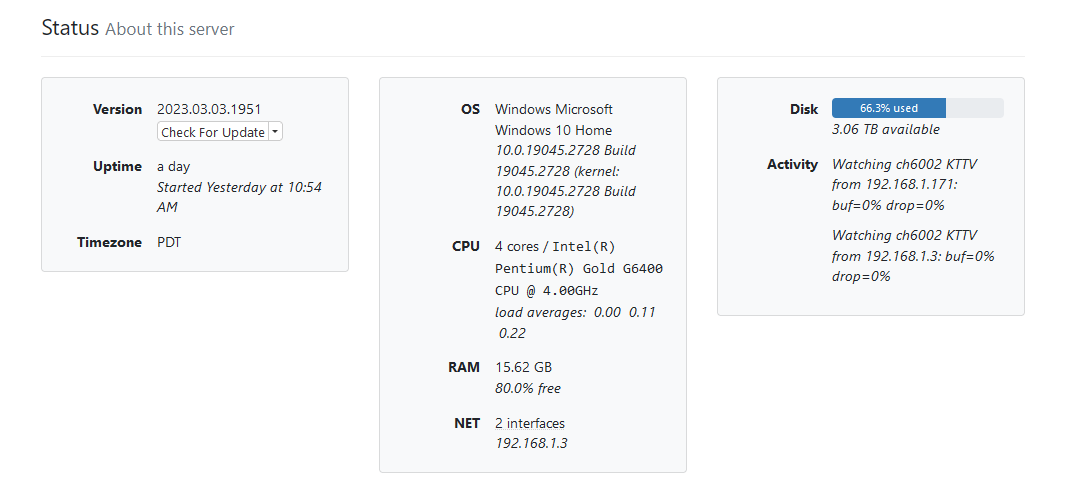Click the version number 2023.03.03.1951
1073x503 pixels.
pyautogui.click(x=209, y=109)
